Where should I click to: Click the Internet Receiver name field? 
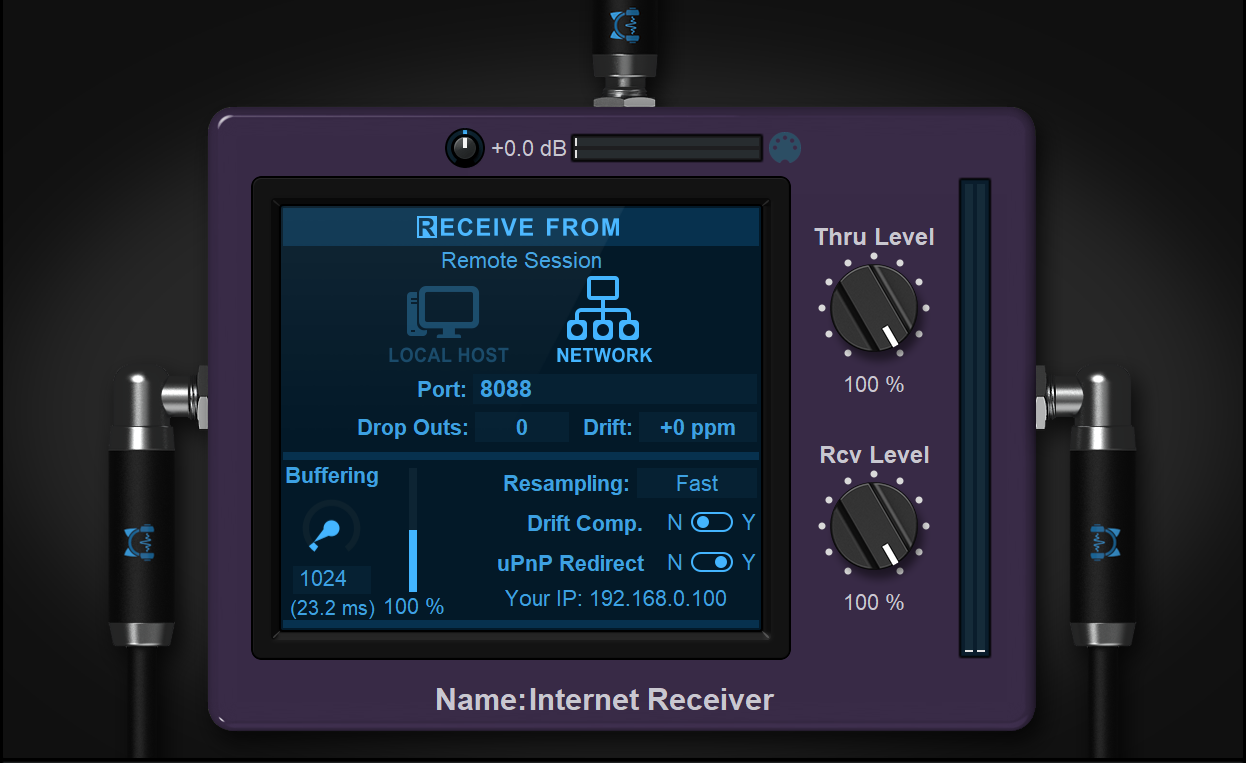tap(650, 699)
